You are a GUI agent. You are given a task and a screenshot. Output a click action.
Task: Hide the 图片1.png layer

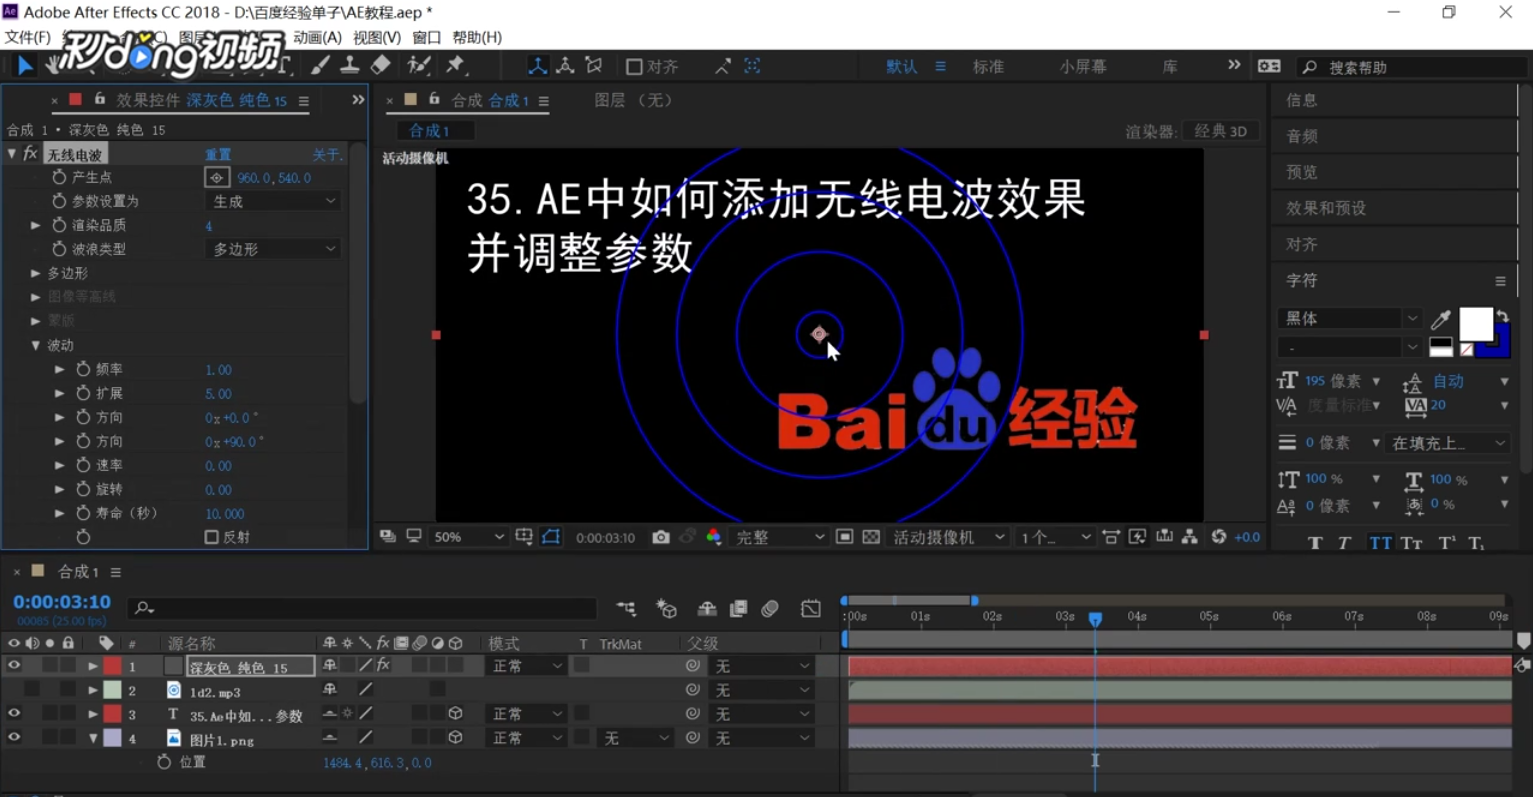click(x=14, y=738)
